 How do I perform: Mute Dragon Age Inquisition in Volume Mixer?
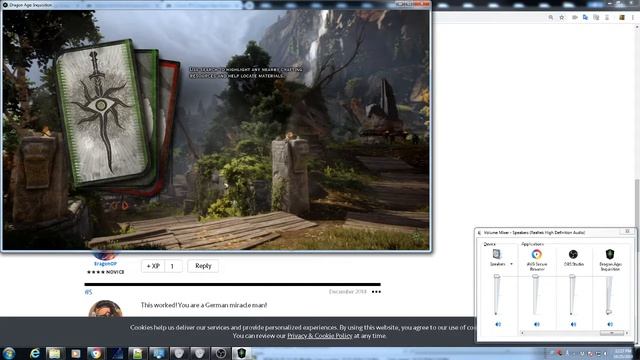610,324
